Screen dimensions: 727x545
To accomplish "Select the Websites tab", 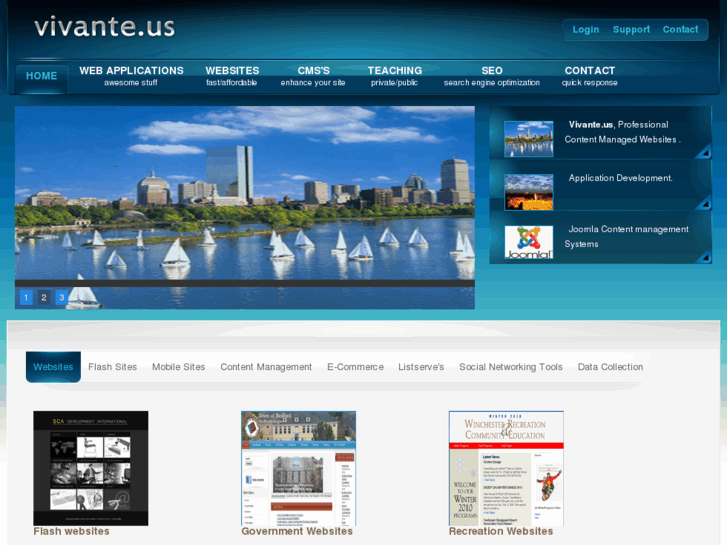I will coord(53,367).
